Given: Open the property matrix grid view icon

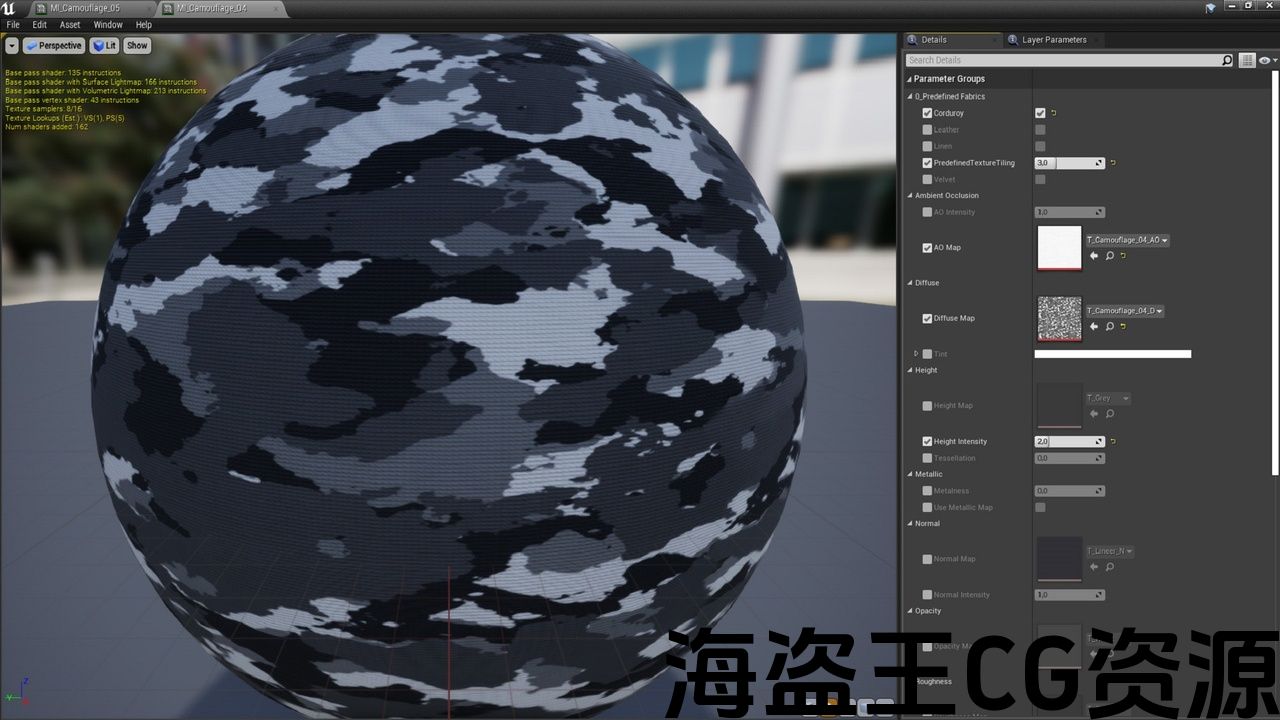Looking at the screenshot, I should click(x=1247, y=61).
